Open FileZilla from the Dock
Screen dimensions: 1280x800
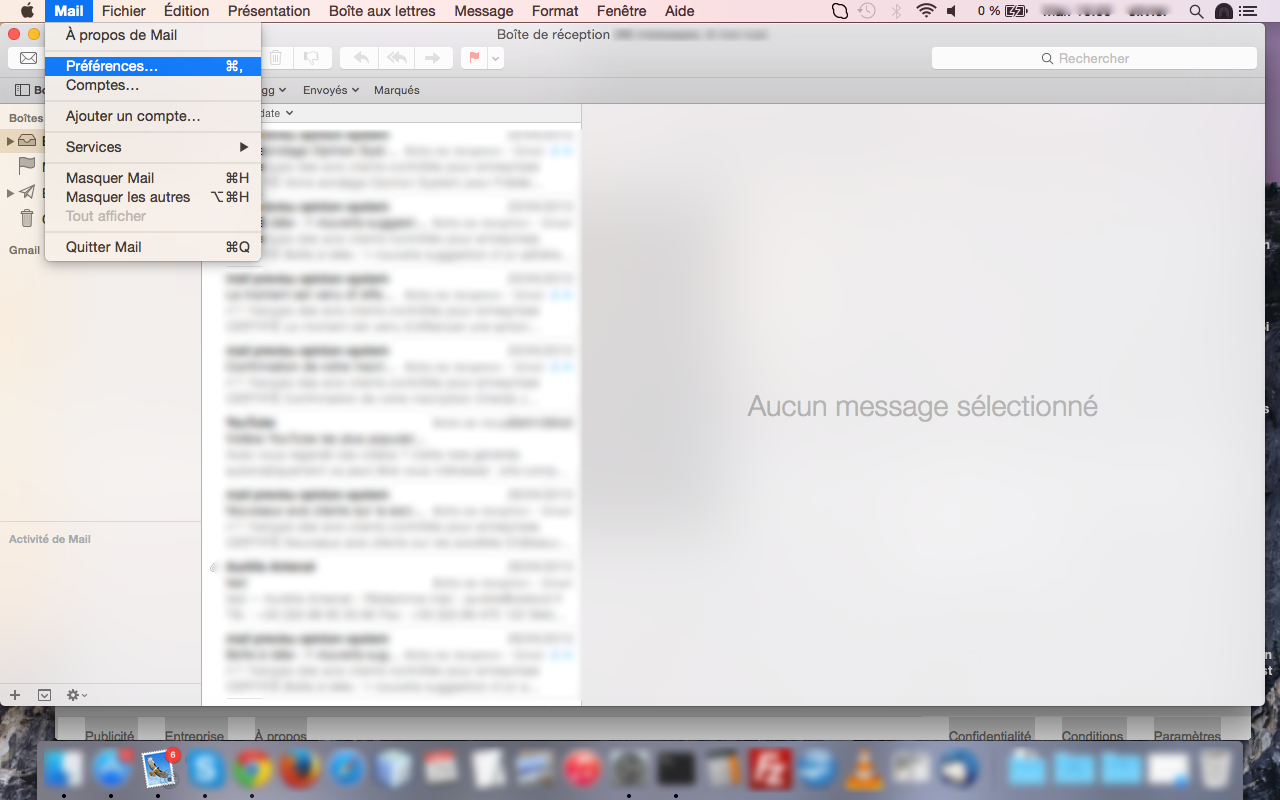pyautogui.click(x=772, y=769)
